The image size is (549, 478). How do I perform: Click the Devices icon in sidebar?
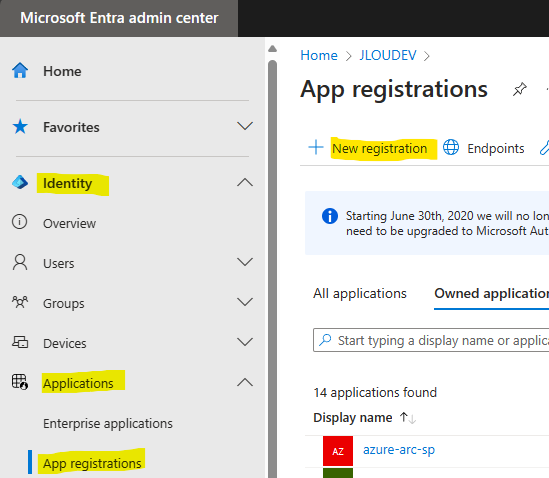(x=20, y=342)
